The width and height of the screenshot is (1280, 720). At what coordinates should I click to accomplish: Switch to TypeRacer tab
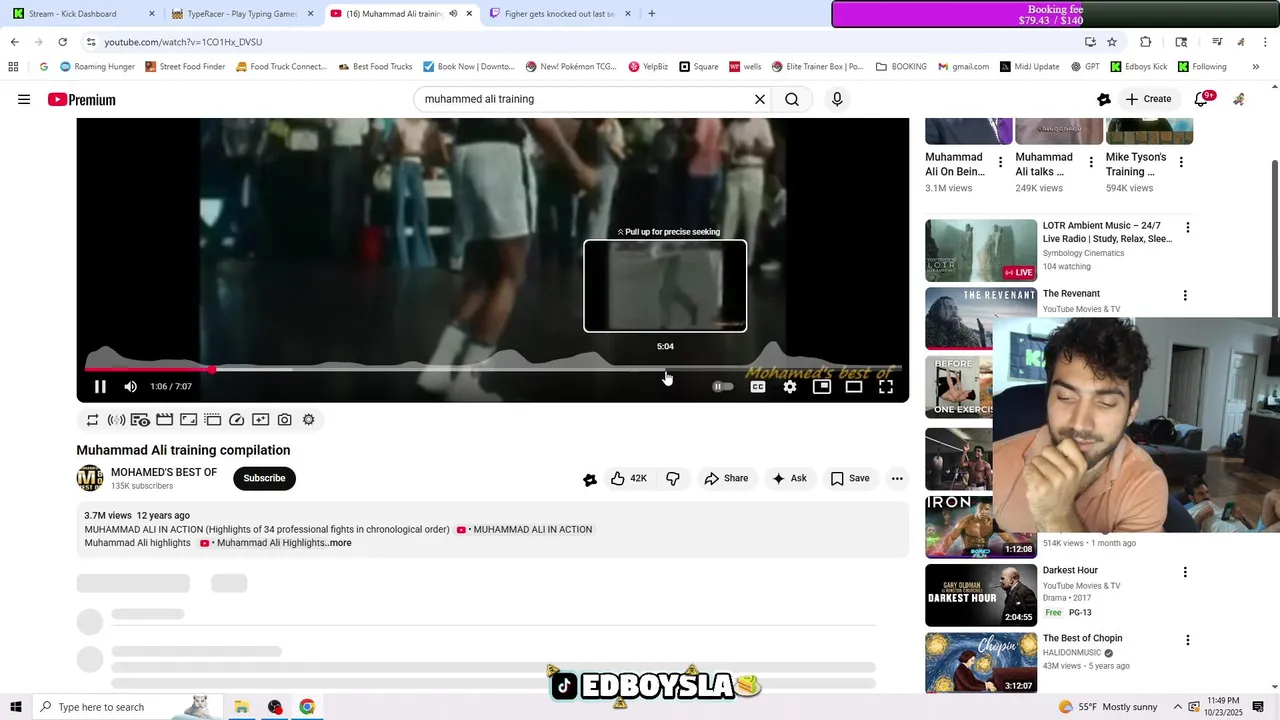pyautogui.click(x=243, y=14)
